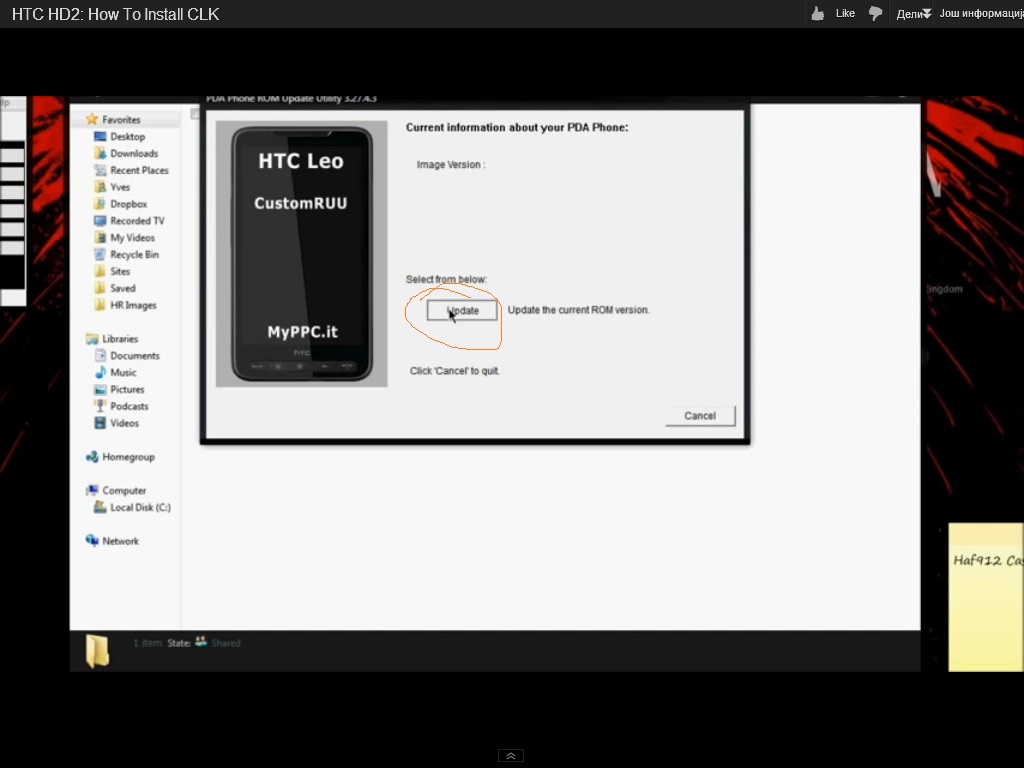1024x768 pixels.
Task: Open the HR Images folder icon
Action: tap(100, 305)
